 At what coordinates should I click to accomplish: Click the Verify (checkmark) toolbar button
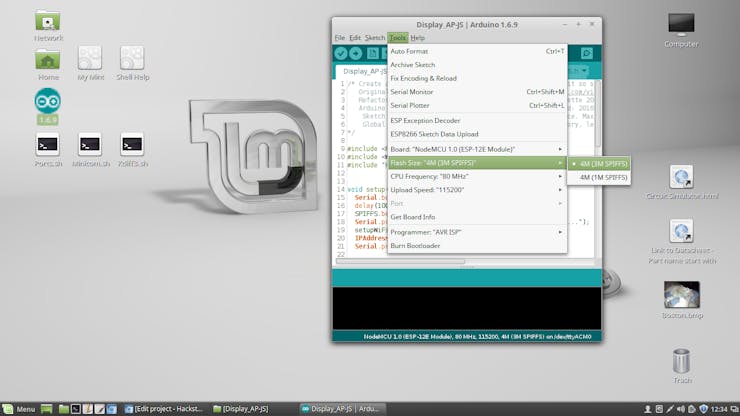pyautogui.click(x=342, y=53)
